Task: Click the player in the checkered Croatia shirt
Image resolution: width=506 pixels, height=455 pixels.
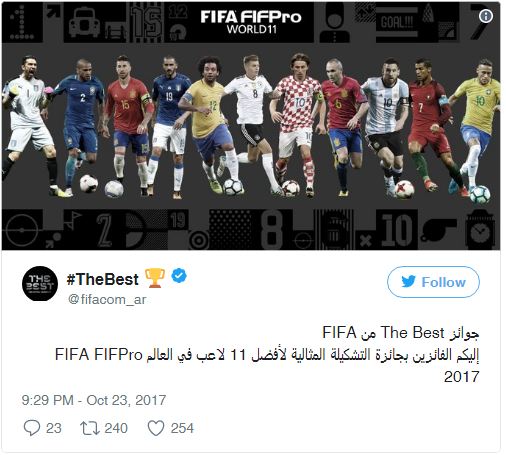Action: pos(297,125)
